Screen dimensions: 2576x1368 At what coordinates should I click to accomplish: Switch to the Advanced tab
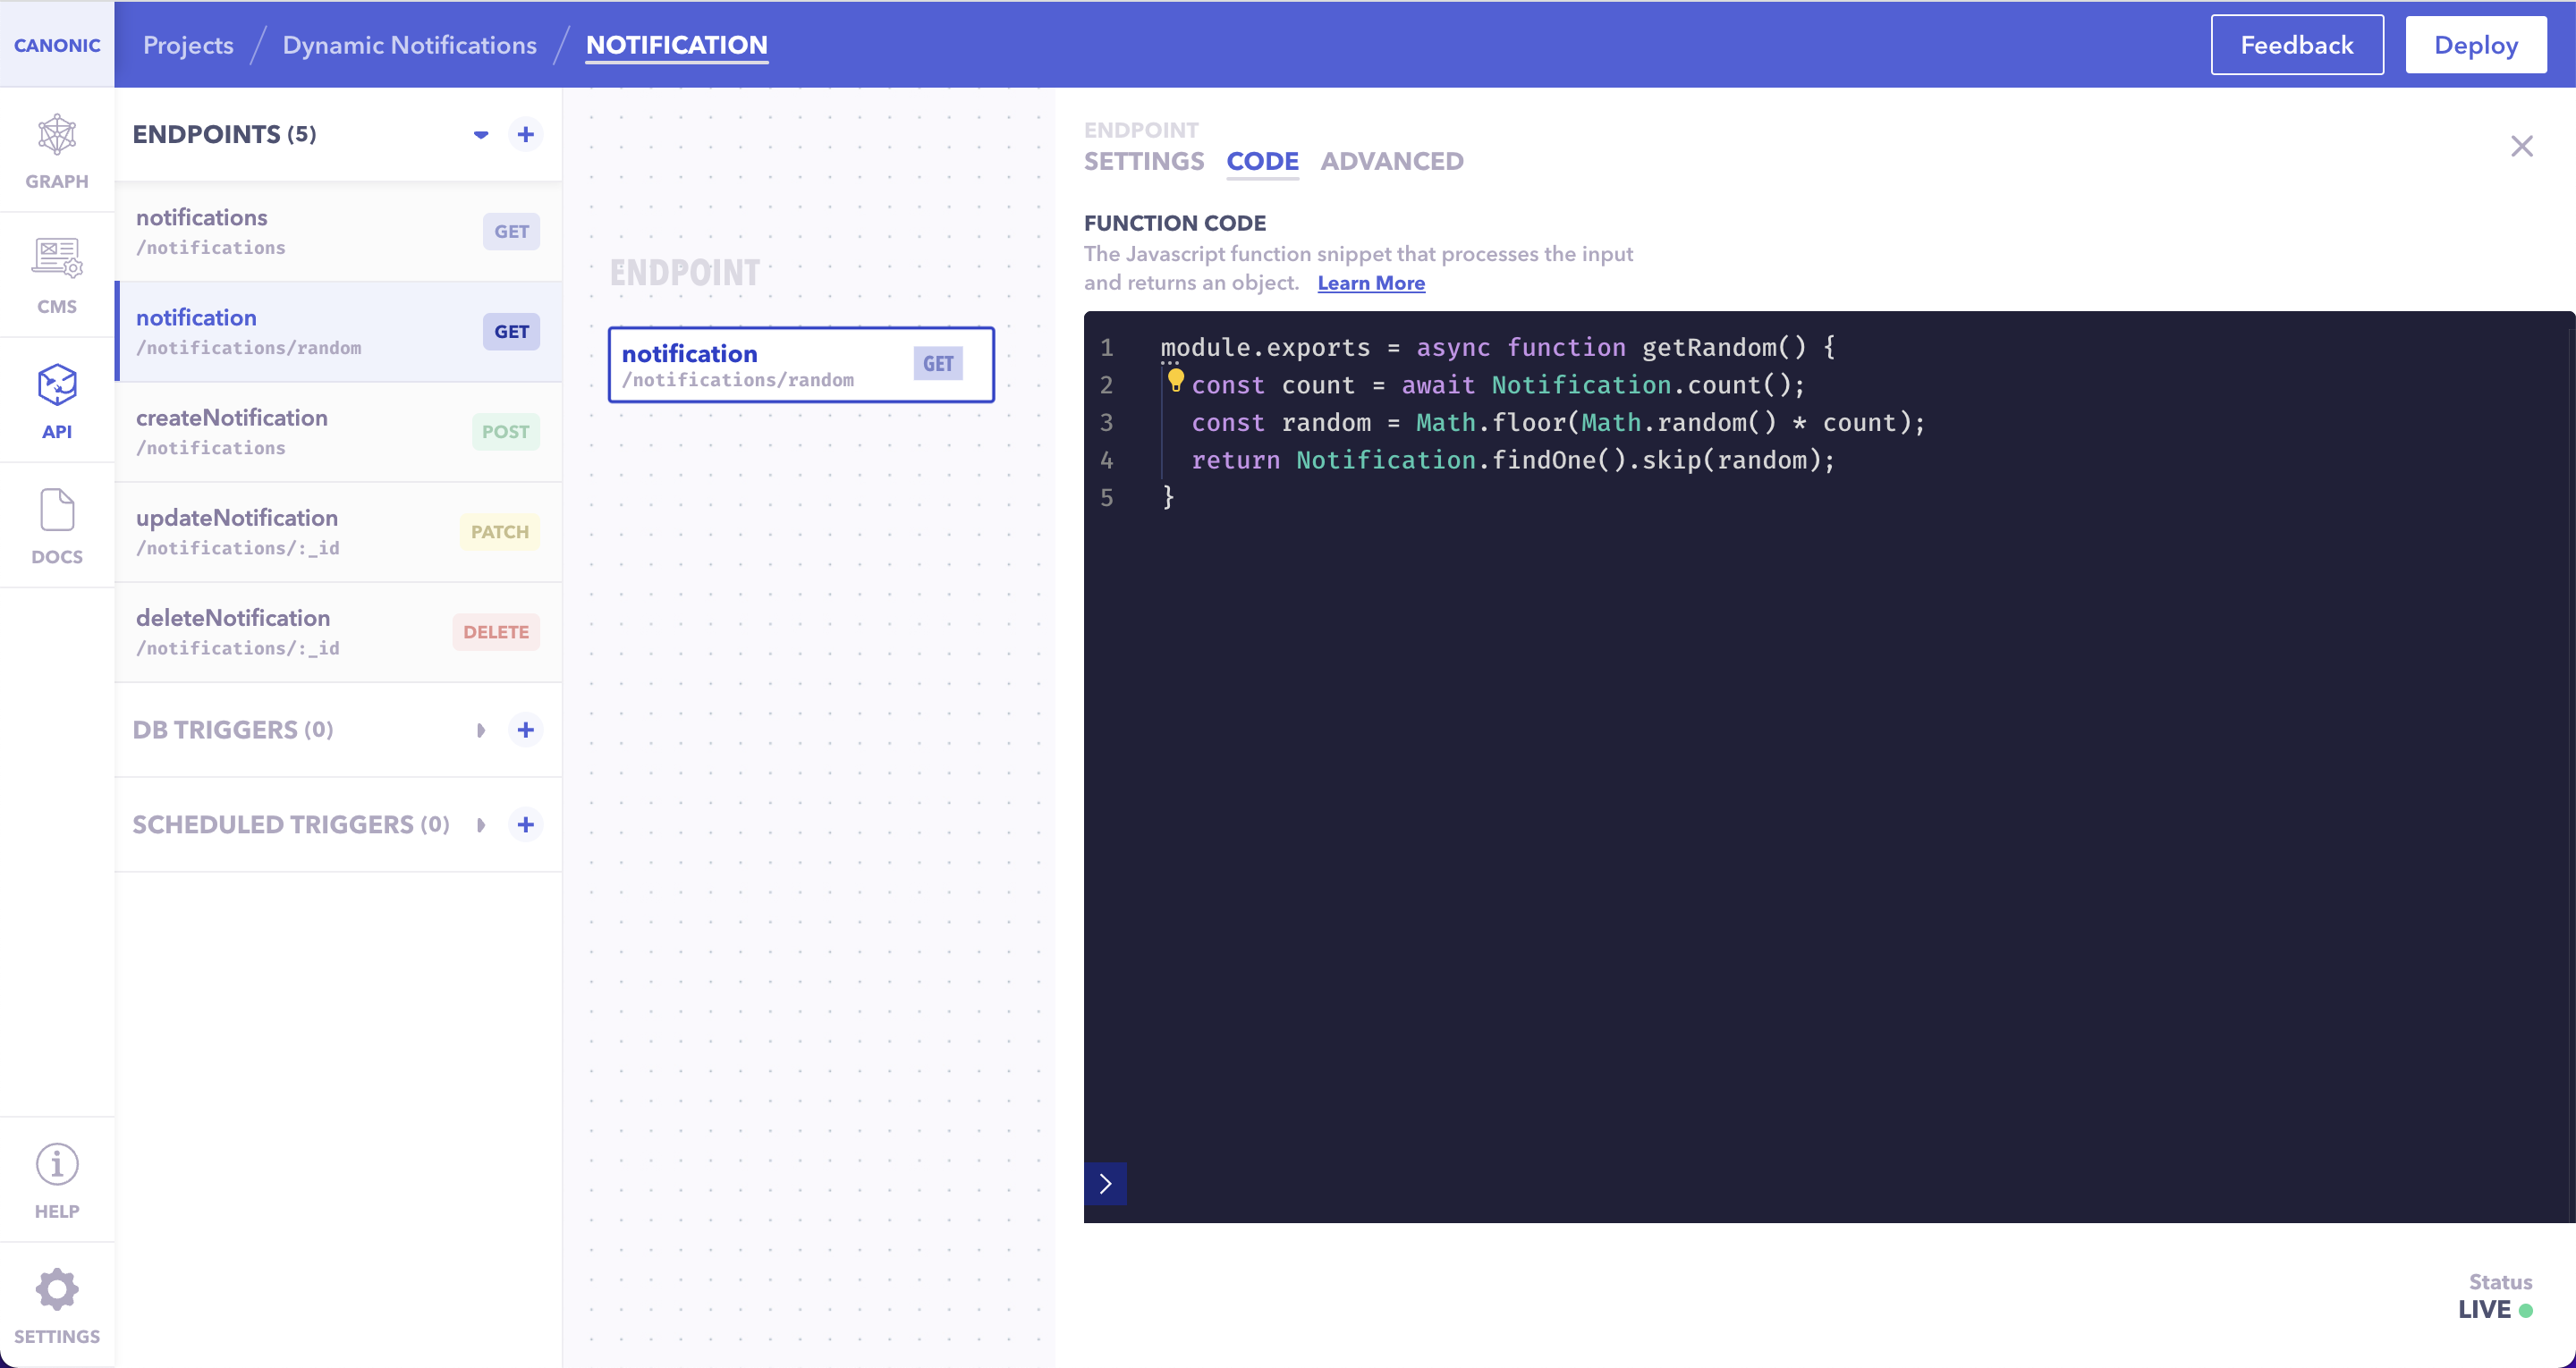point(1391,161)
